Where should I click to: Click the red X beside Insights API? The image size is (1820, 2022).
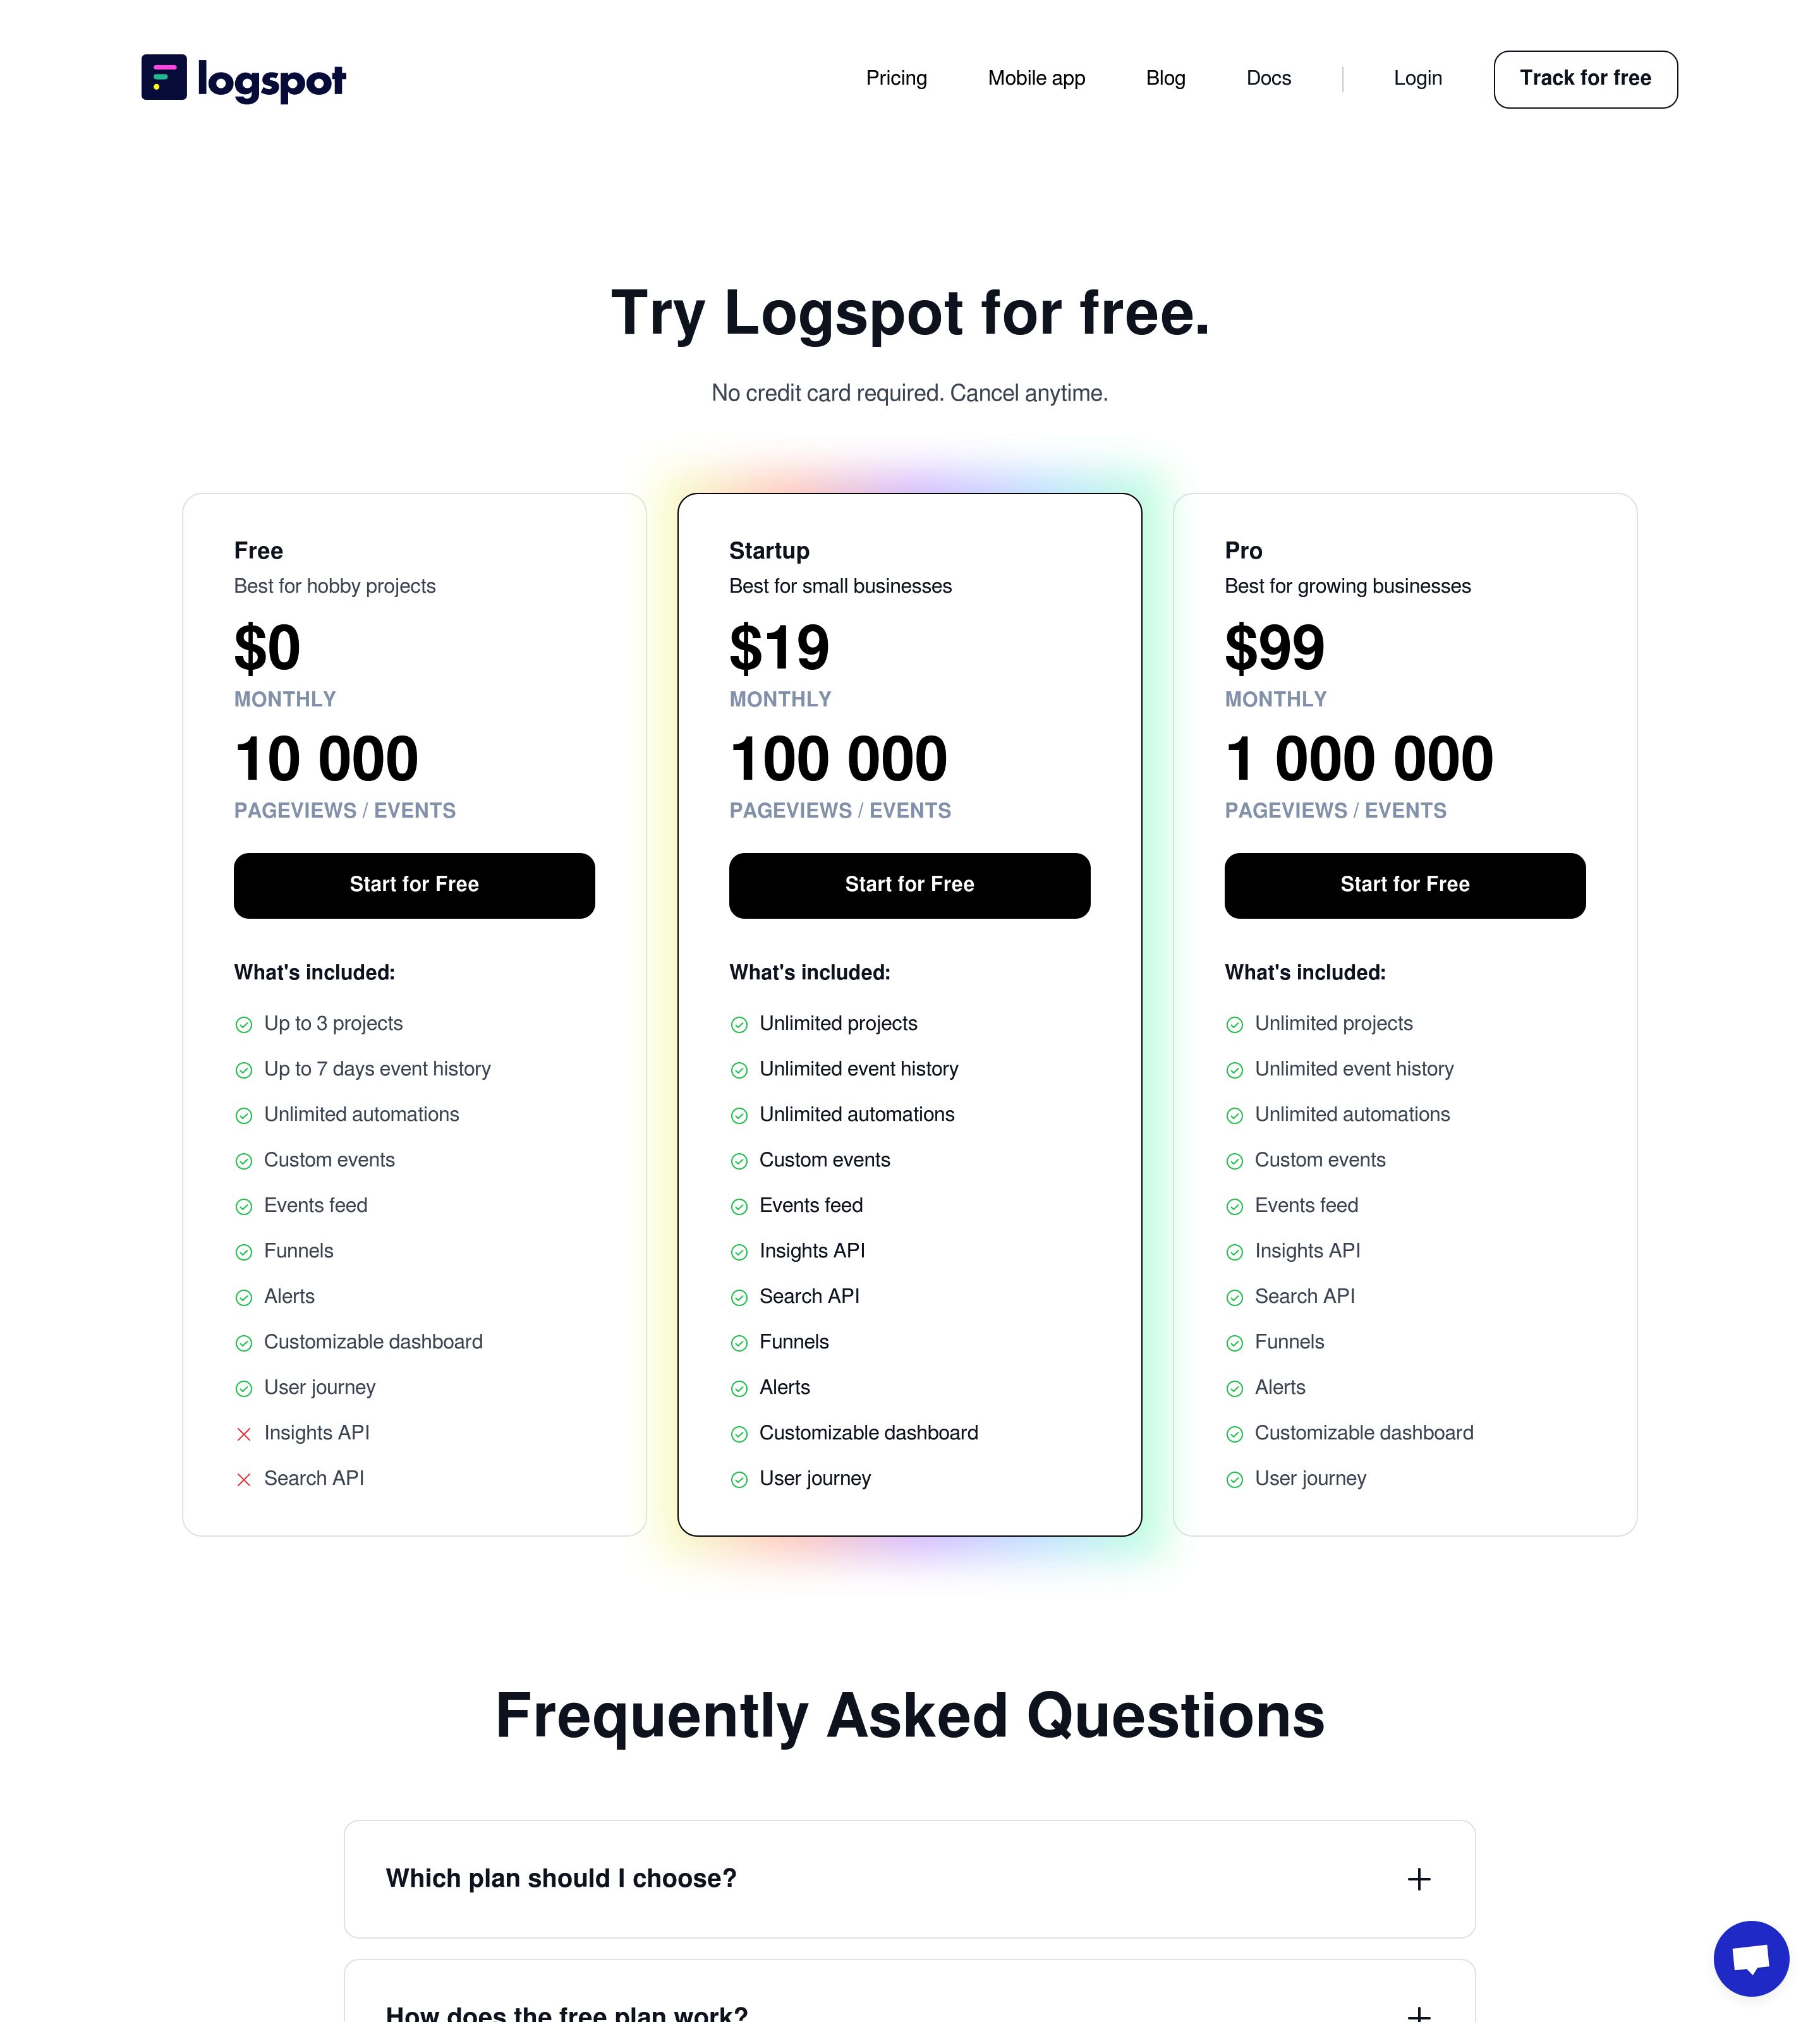pos(243,1434)
